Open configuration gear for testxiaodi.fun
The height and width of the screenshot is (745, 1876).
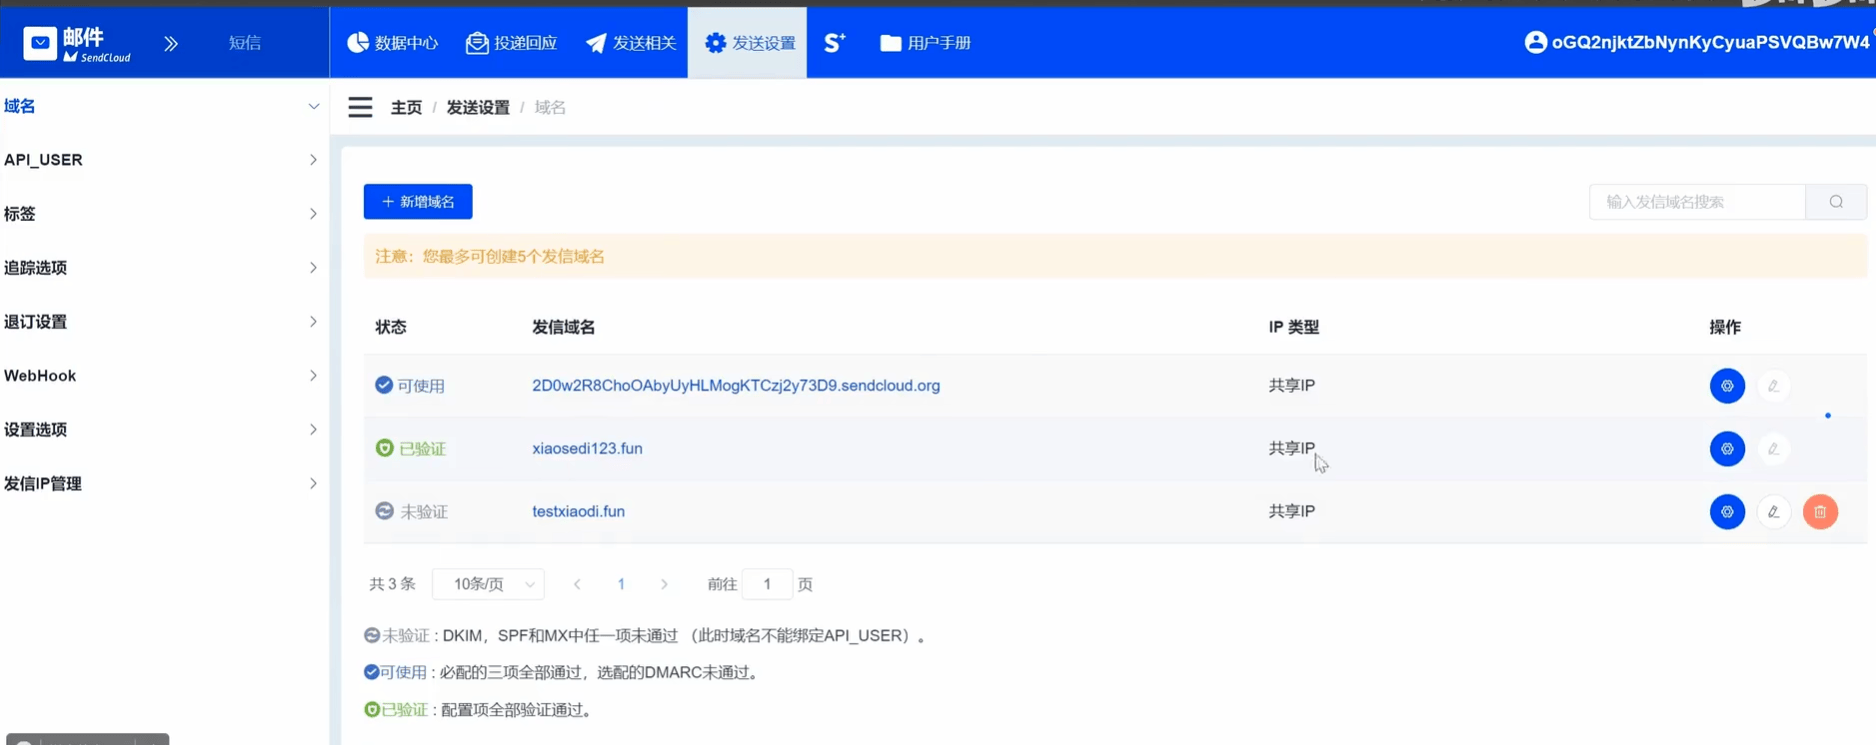(1727, 512)
